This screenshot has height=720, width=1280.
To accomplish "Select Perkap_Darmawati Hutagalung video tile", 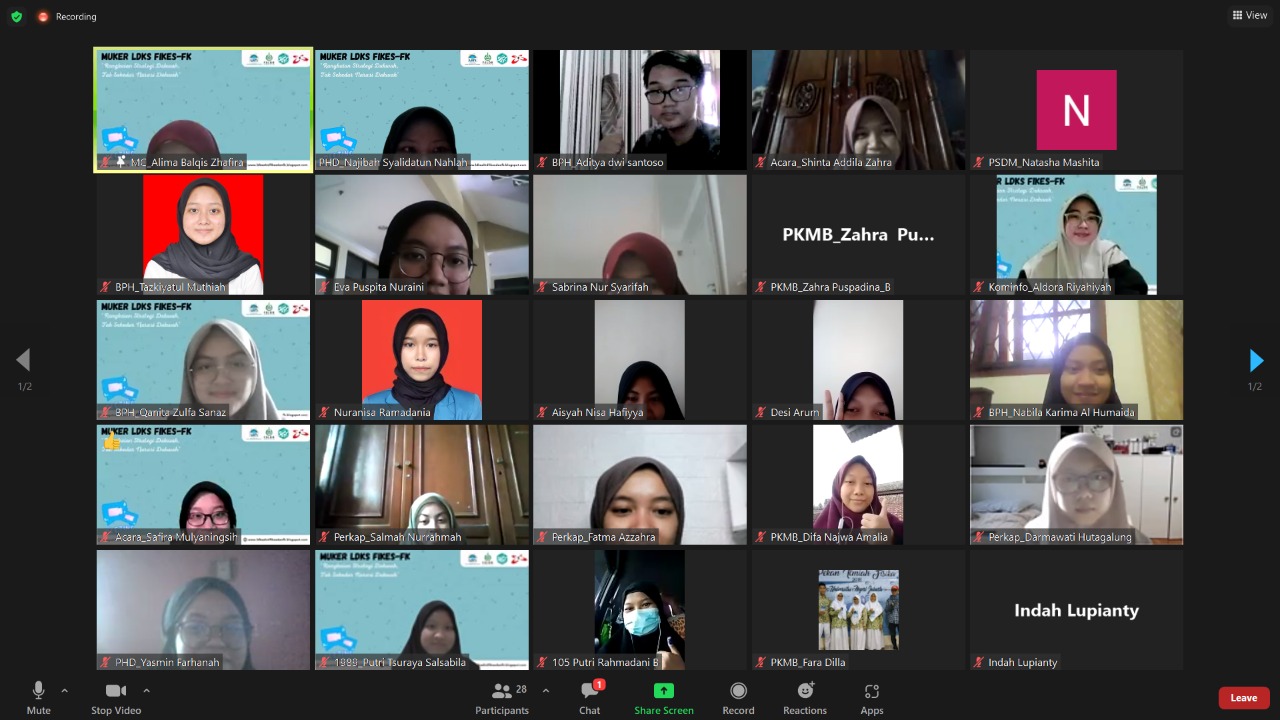I will 1076,485.
